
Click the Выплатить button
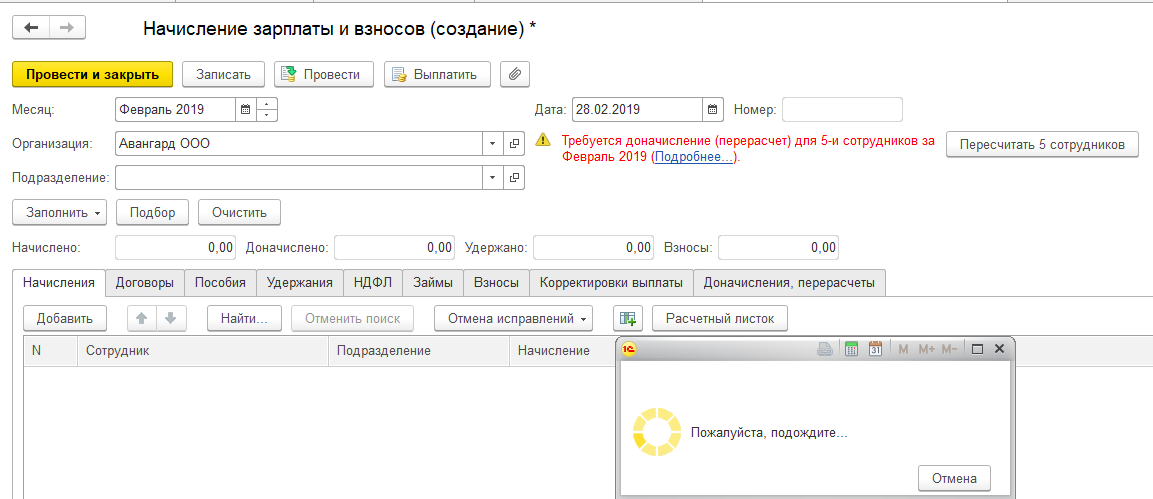(438, 74)
